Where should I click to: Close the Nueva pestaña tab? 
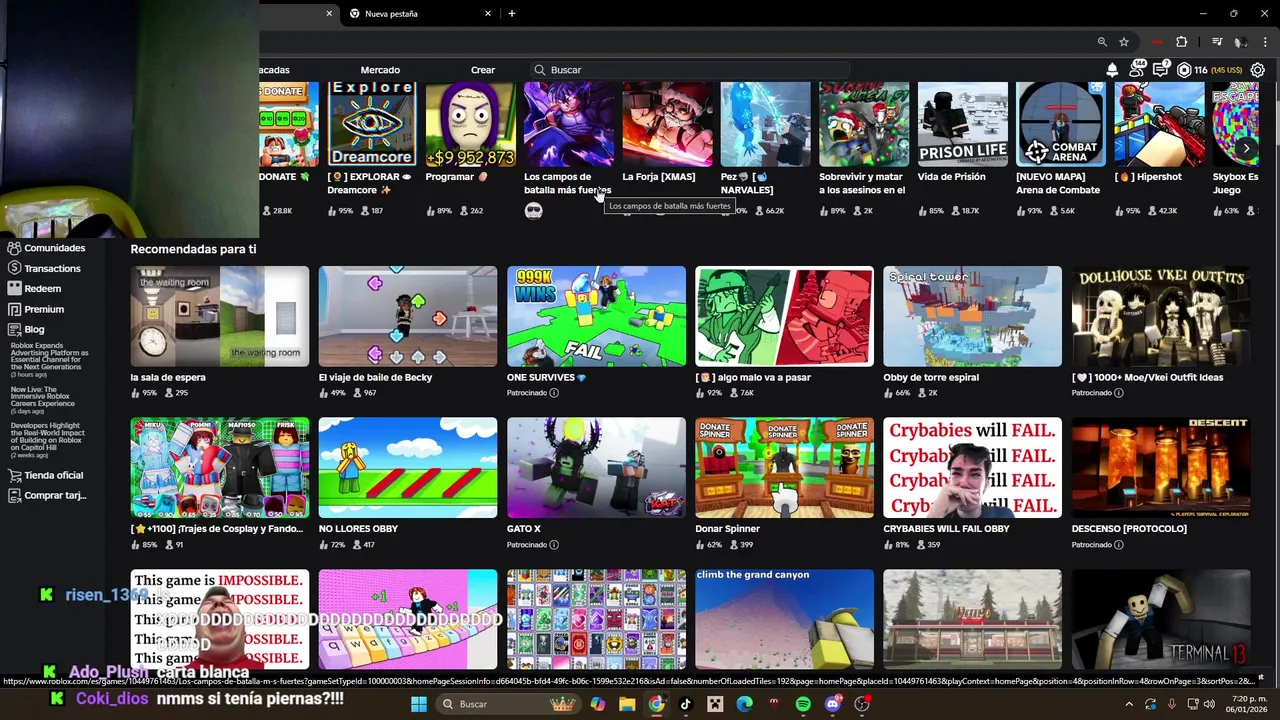488,14
